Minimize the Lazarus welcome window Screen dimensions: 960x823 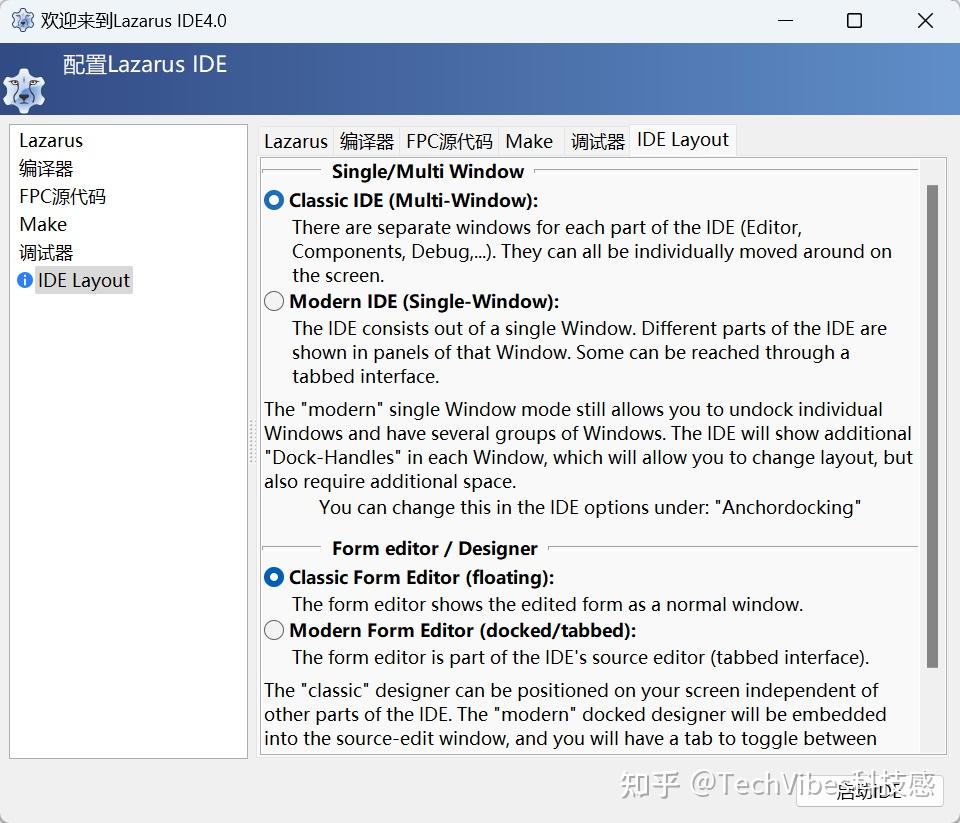[x=786, y=20]
